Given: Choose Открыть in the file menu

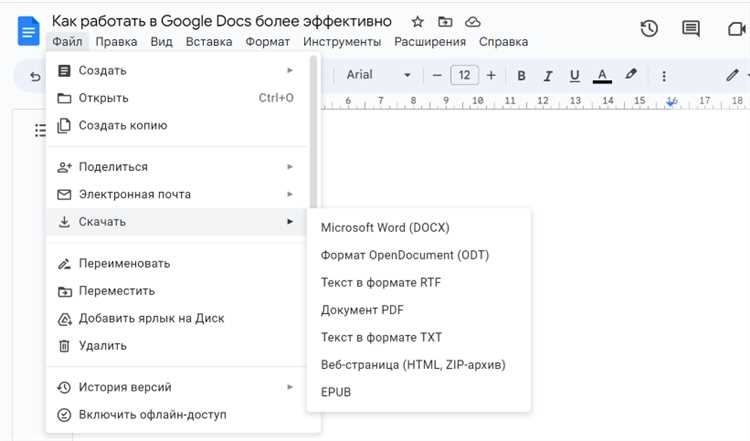Looking at the screenshot, I should point(176,98).
